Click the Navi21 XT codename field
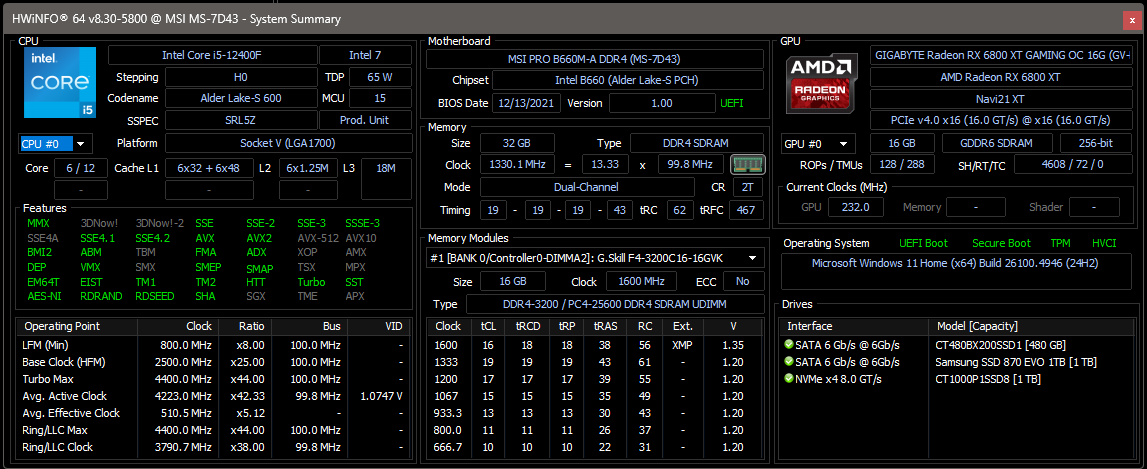The image size is (1147, 469). click(x=1001, y=98)
